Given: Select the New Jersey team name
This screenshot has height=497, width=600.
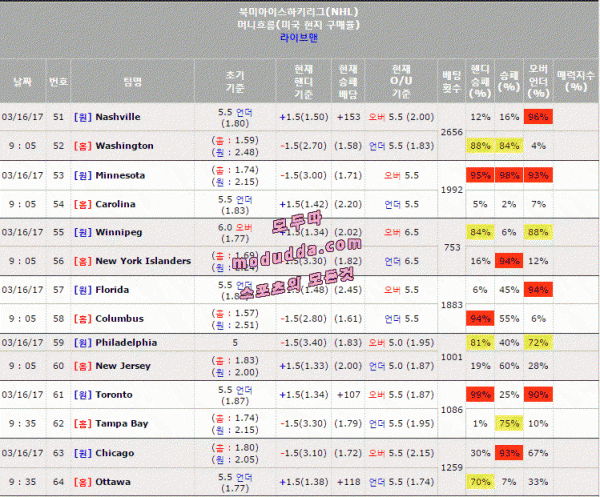Looking at the screenshot, I should 123,366.
